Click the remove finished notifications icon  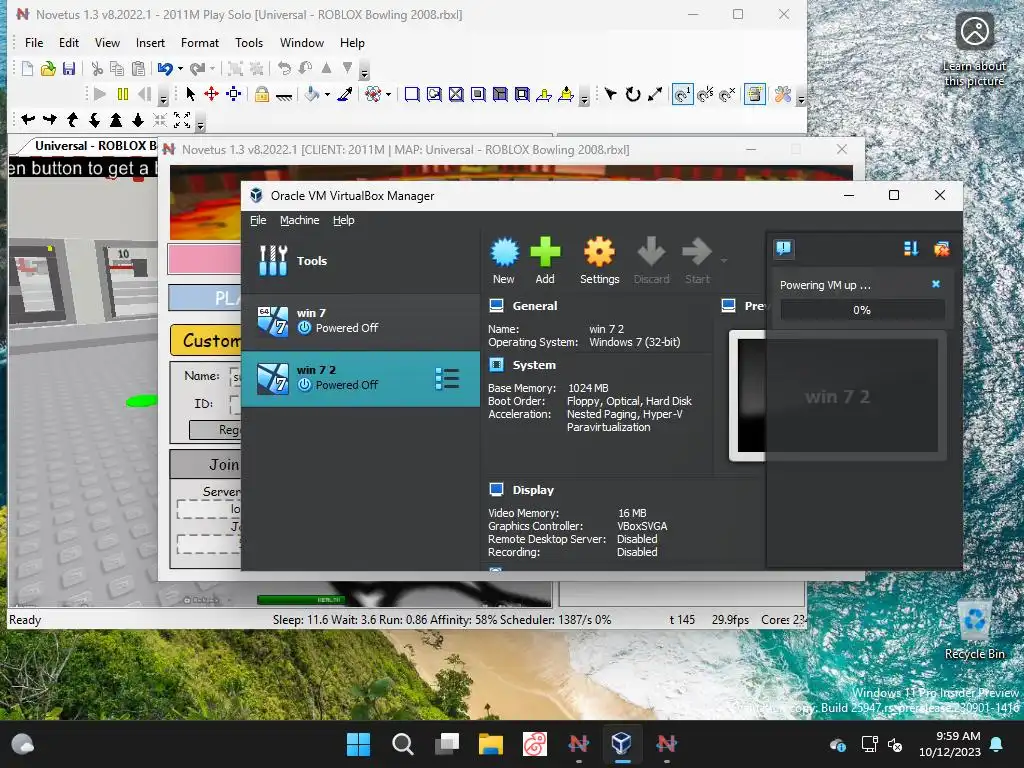pyautogui.click(x=941, y=248)
